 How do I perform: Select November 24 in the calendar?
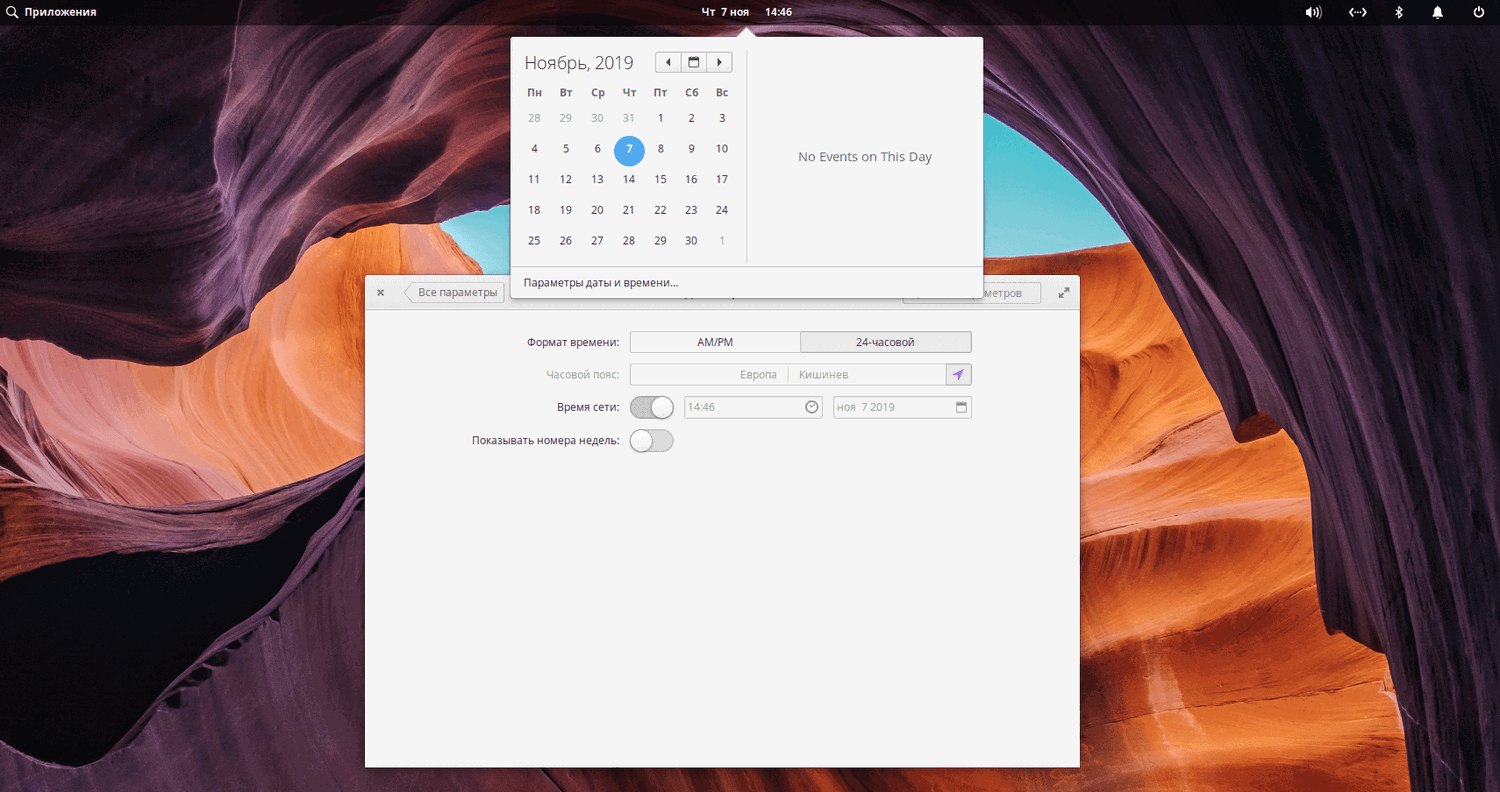722,210
